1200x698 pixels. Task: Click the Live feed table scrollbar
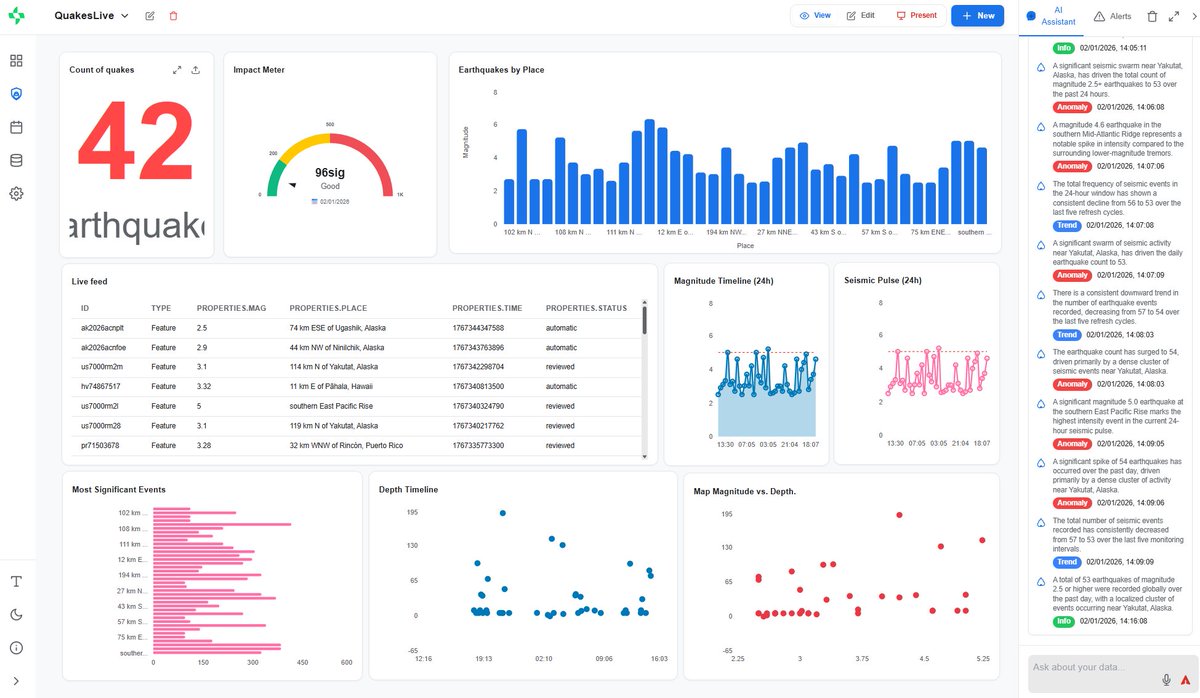click(x=645, y=322)
